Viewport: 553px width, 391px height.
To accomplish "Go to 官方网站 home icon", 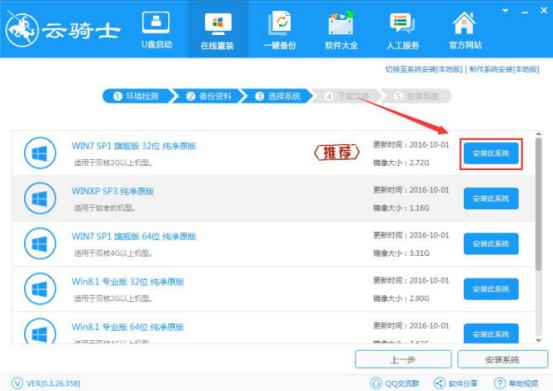I will (x=465, y=23).
